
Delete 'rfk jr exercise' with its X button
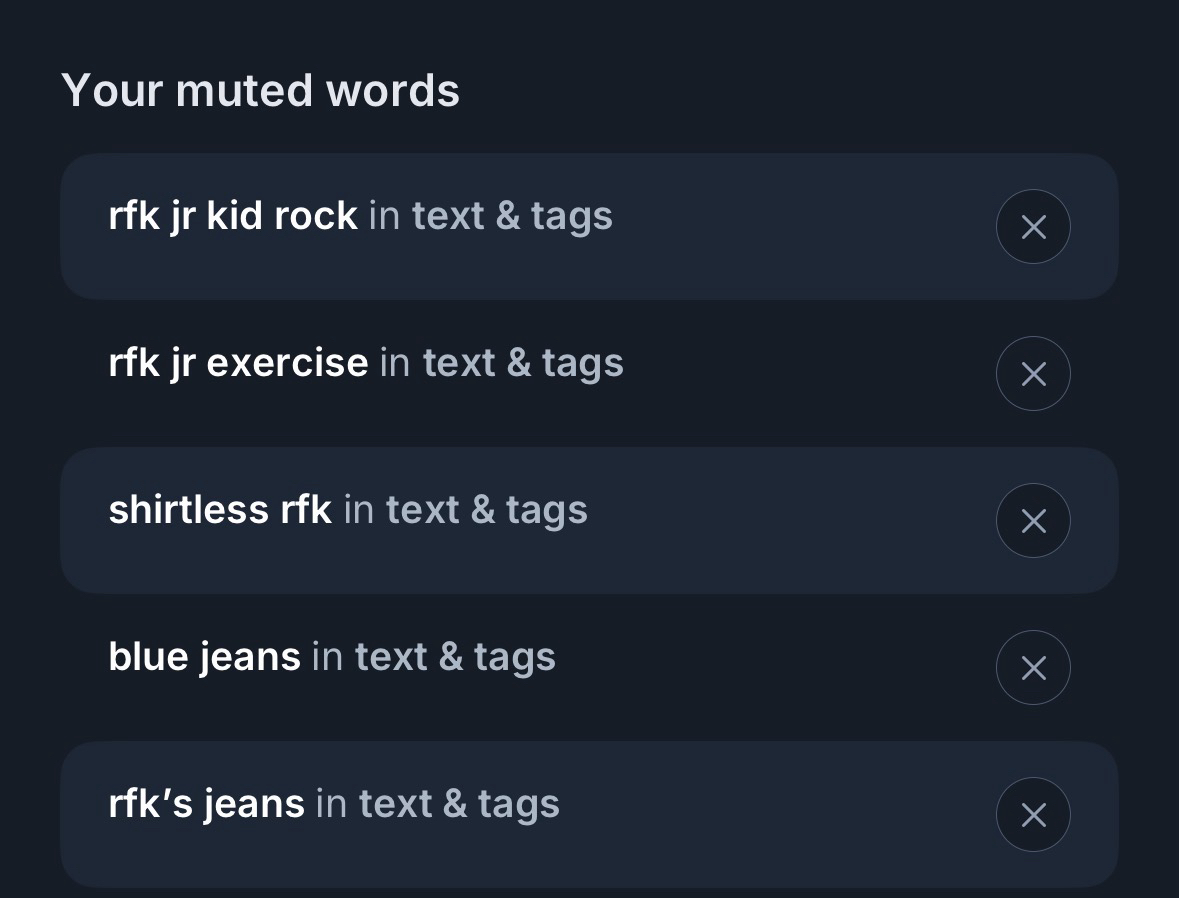tap(1033, 374)
